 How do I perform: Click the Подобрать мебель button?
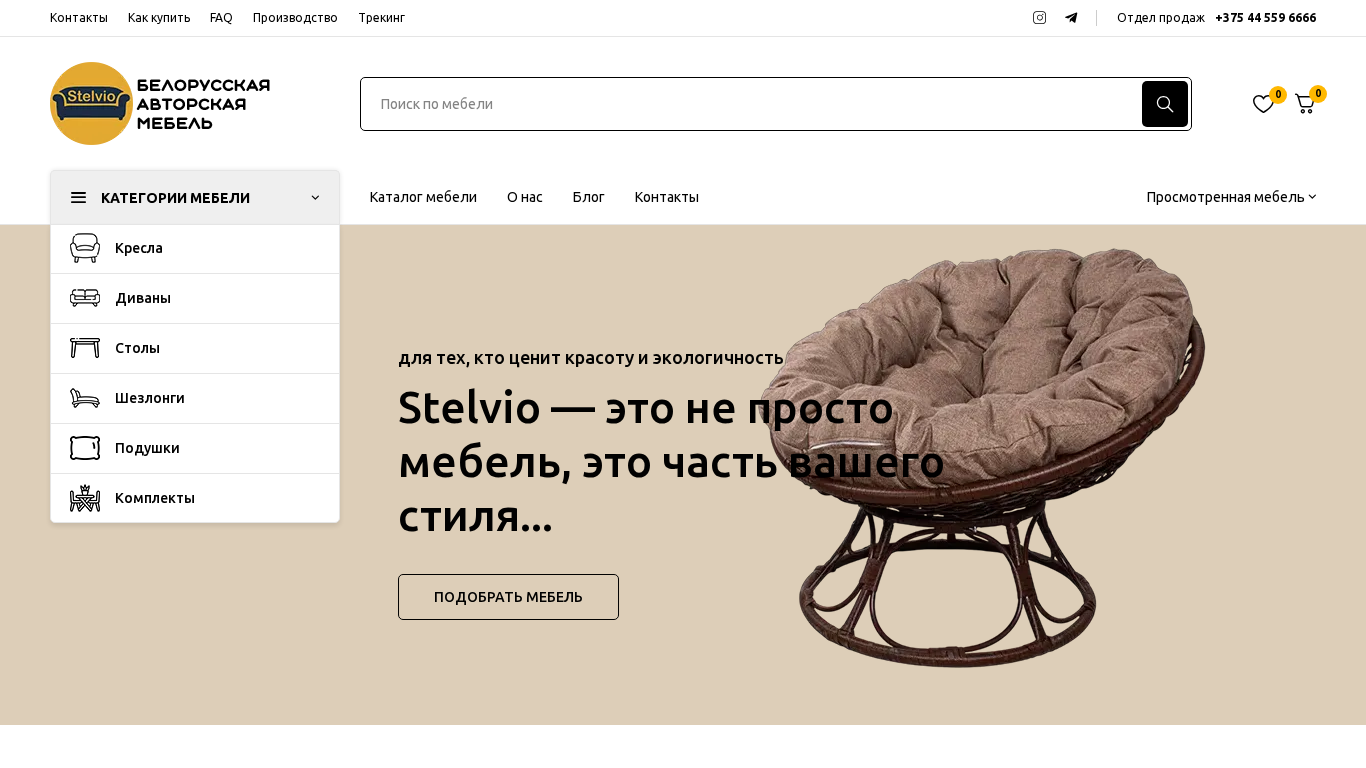[508, 597]
